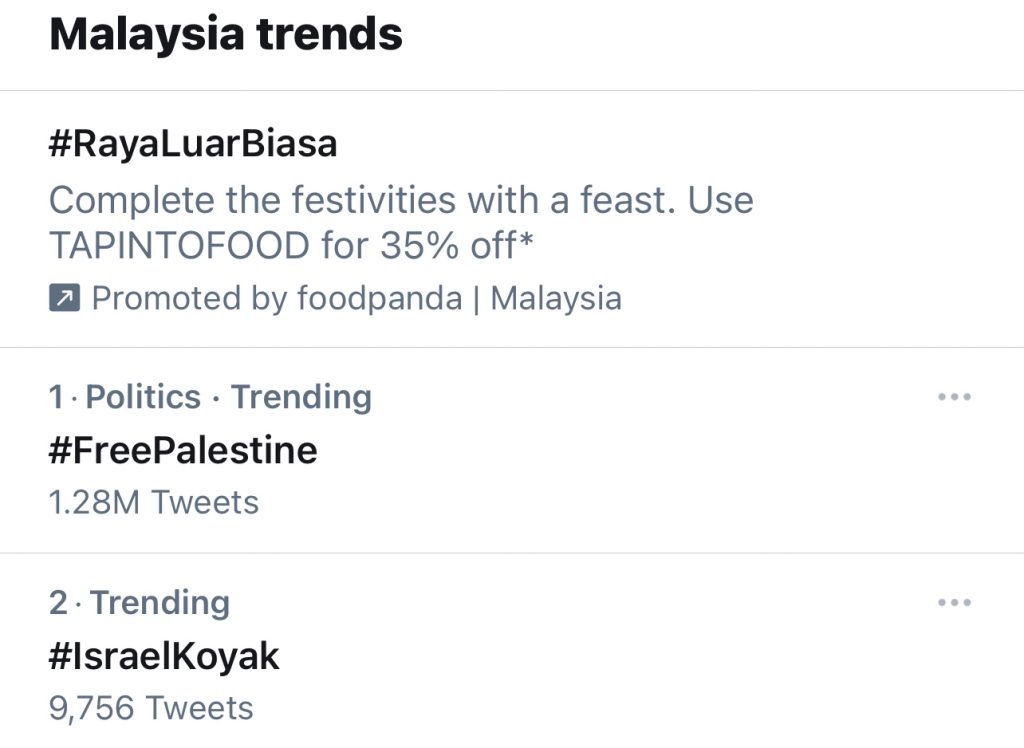Click the word foodpanda in promoted line

[379, 299]
